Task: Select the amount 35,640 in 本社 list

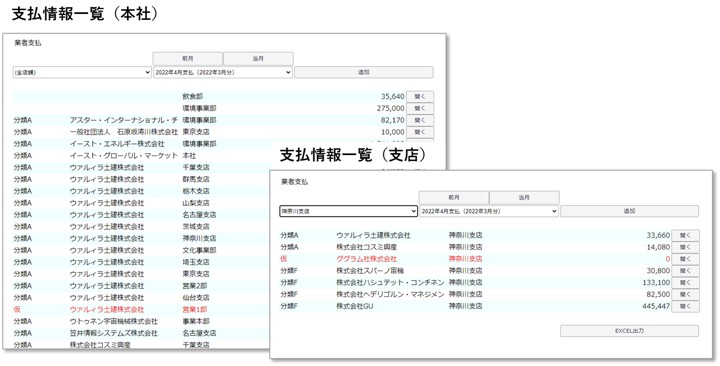Action: pyautogui.click(x=393, y=96)
